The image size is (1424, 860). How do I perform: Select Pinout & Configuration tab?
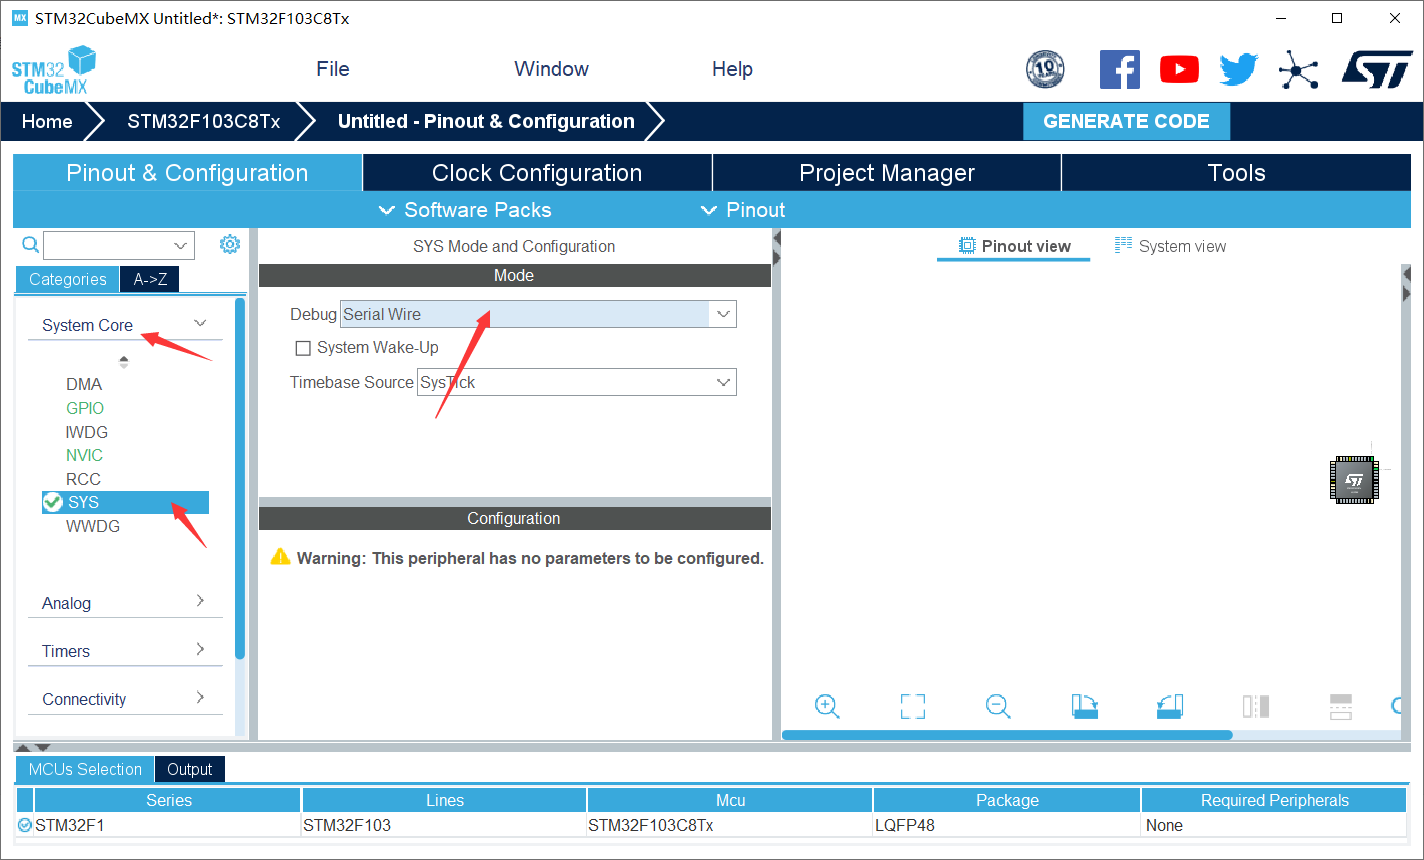tap(187, 172)
